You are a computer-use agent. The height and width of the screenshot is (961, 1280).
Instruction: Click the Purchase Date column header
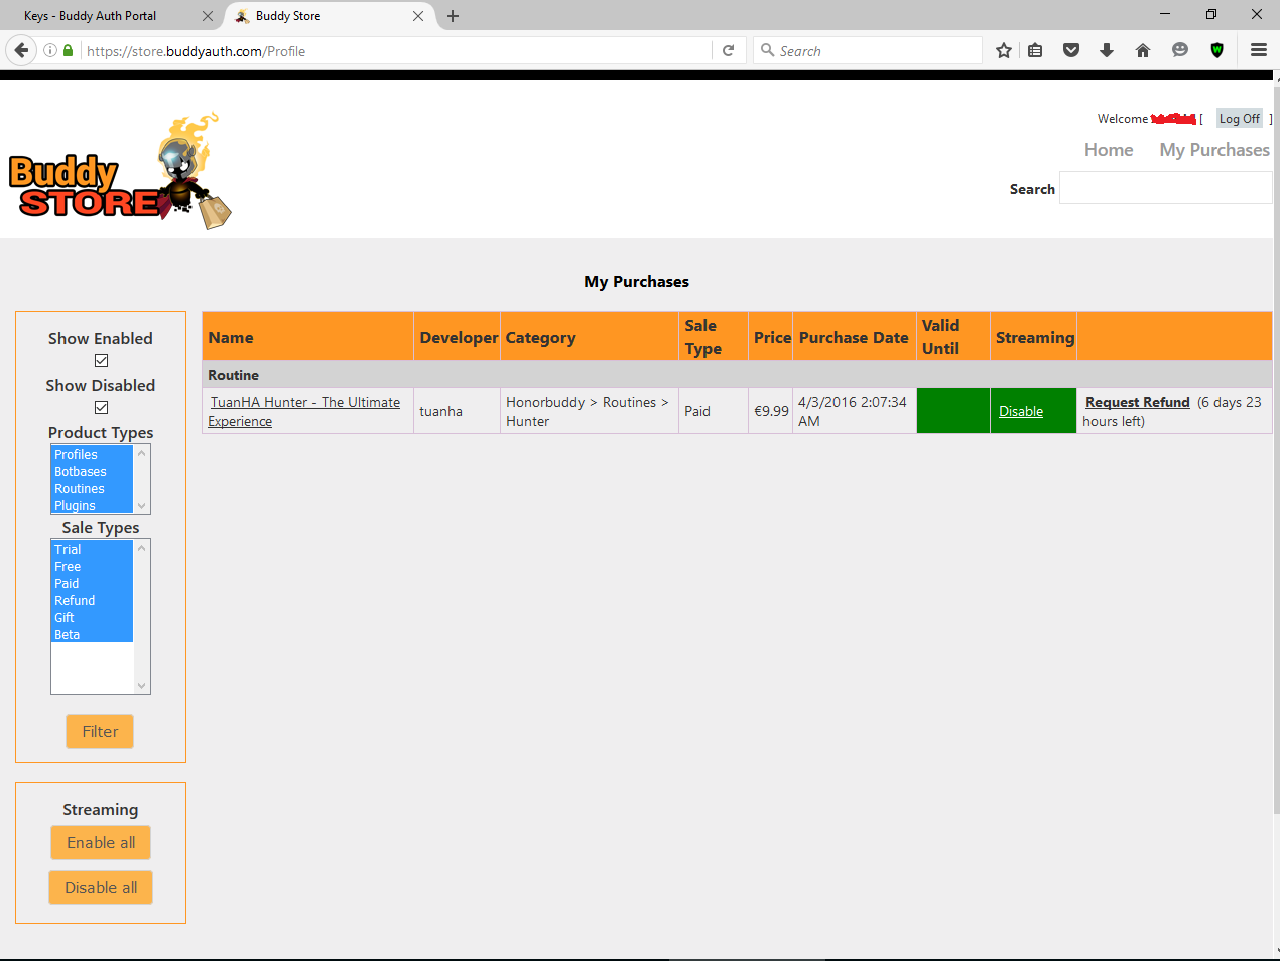click(x=854, y=338)
